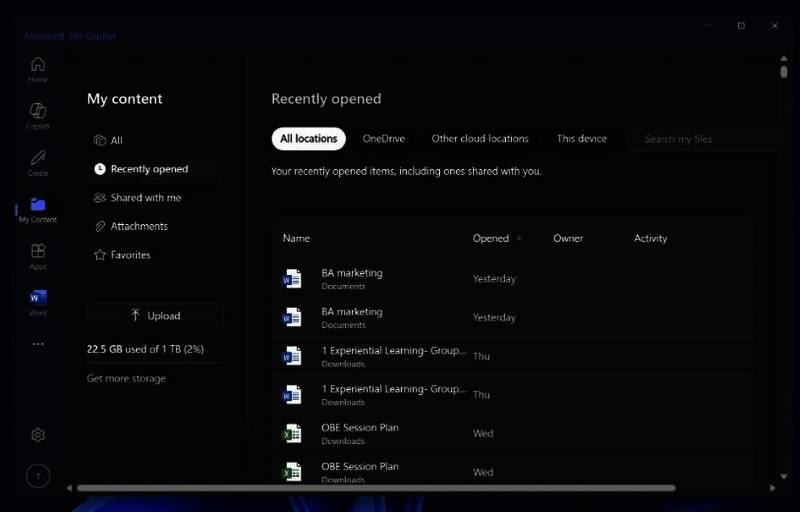Open Shared with me section

pos(145,198)
